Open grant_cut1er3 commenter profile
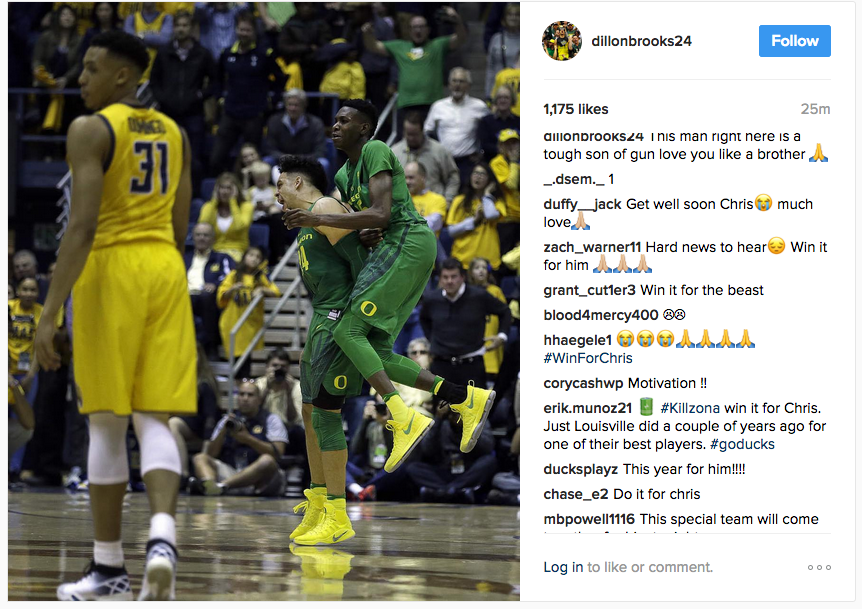Screen dimensions: 862x609 pos(589,290)
